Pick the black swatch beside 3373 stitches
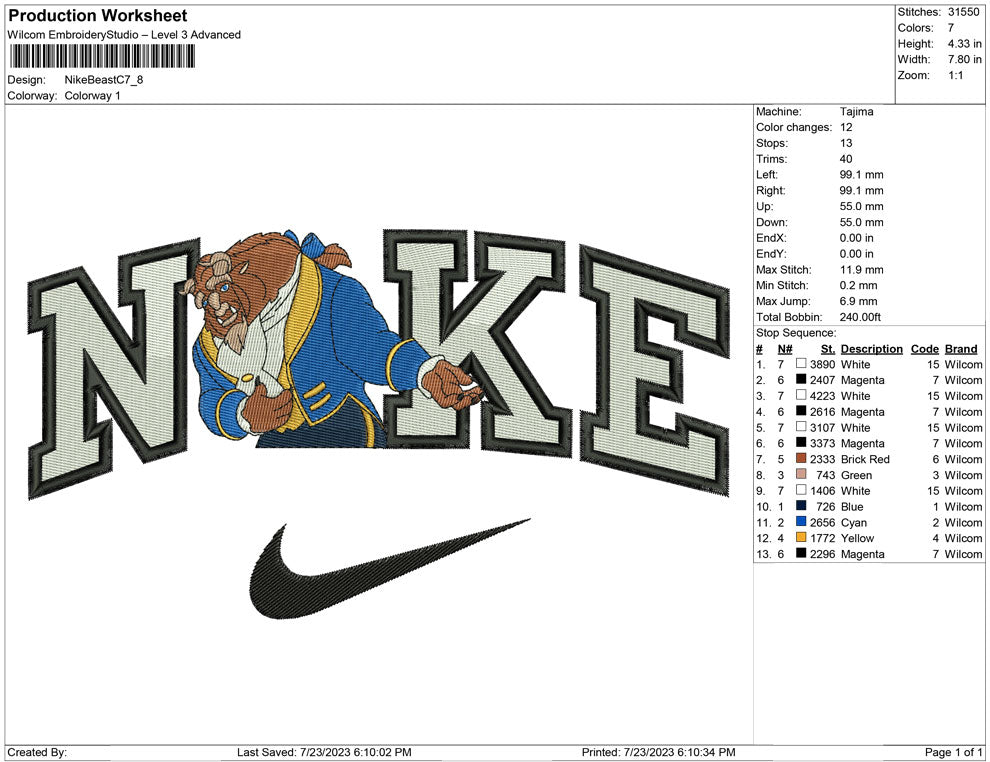 click(x=801, y=443)
